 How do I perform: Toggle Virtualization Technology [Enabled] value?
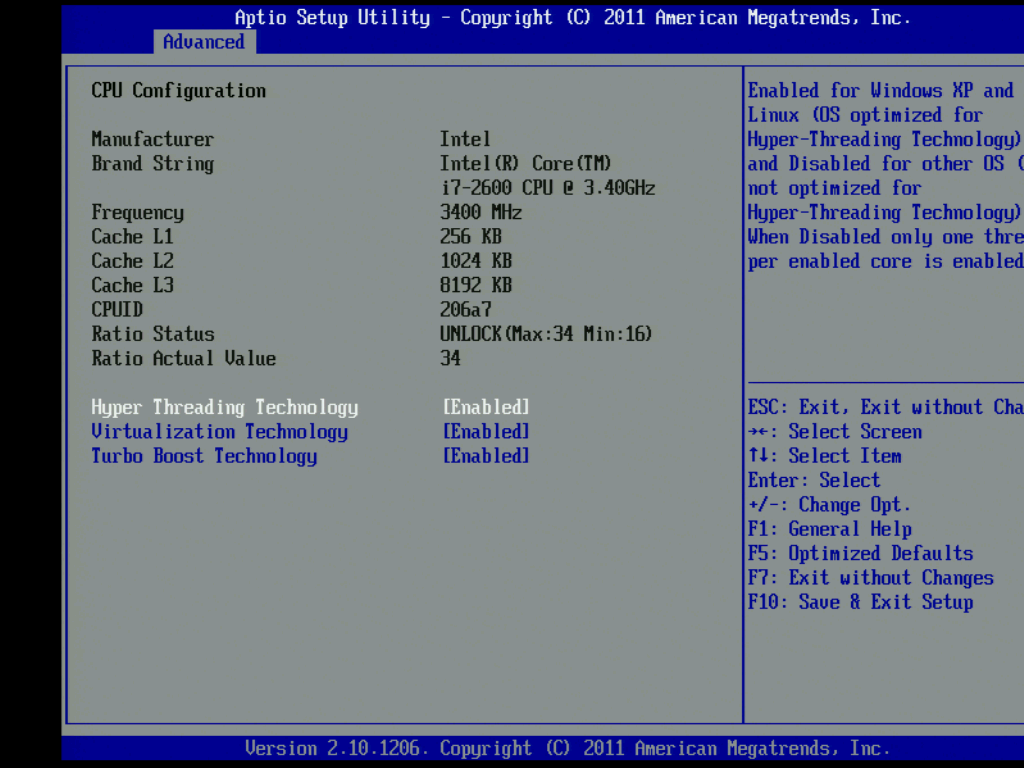pos(487,432)
